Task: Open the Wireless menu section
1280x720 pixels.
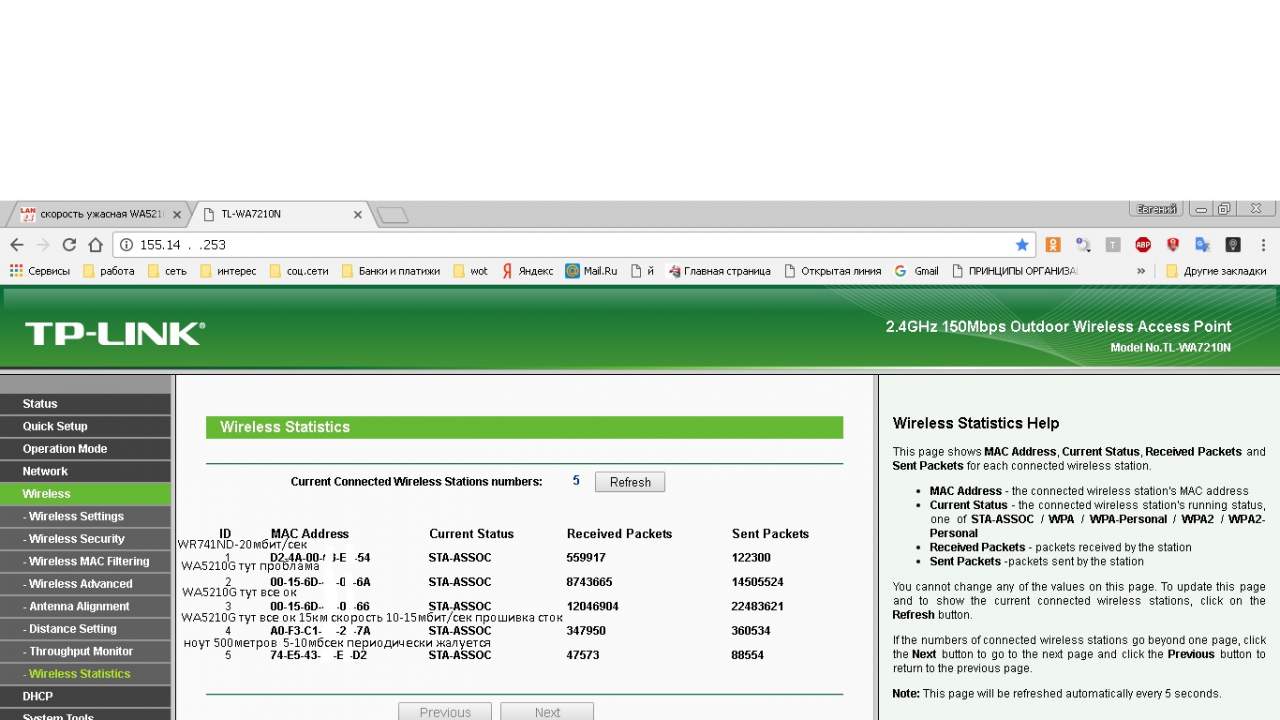Action: 86,493
